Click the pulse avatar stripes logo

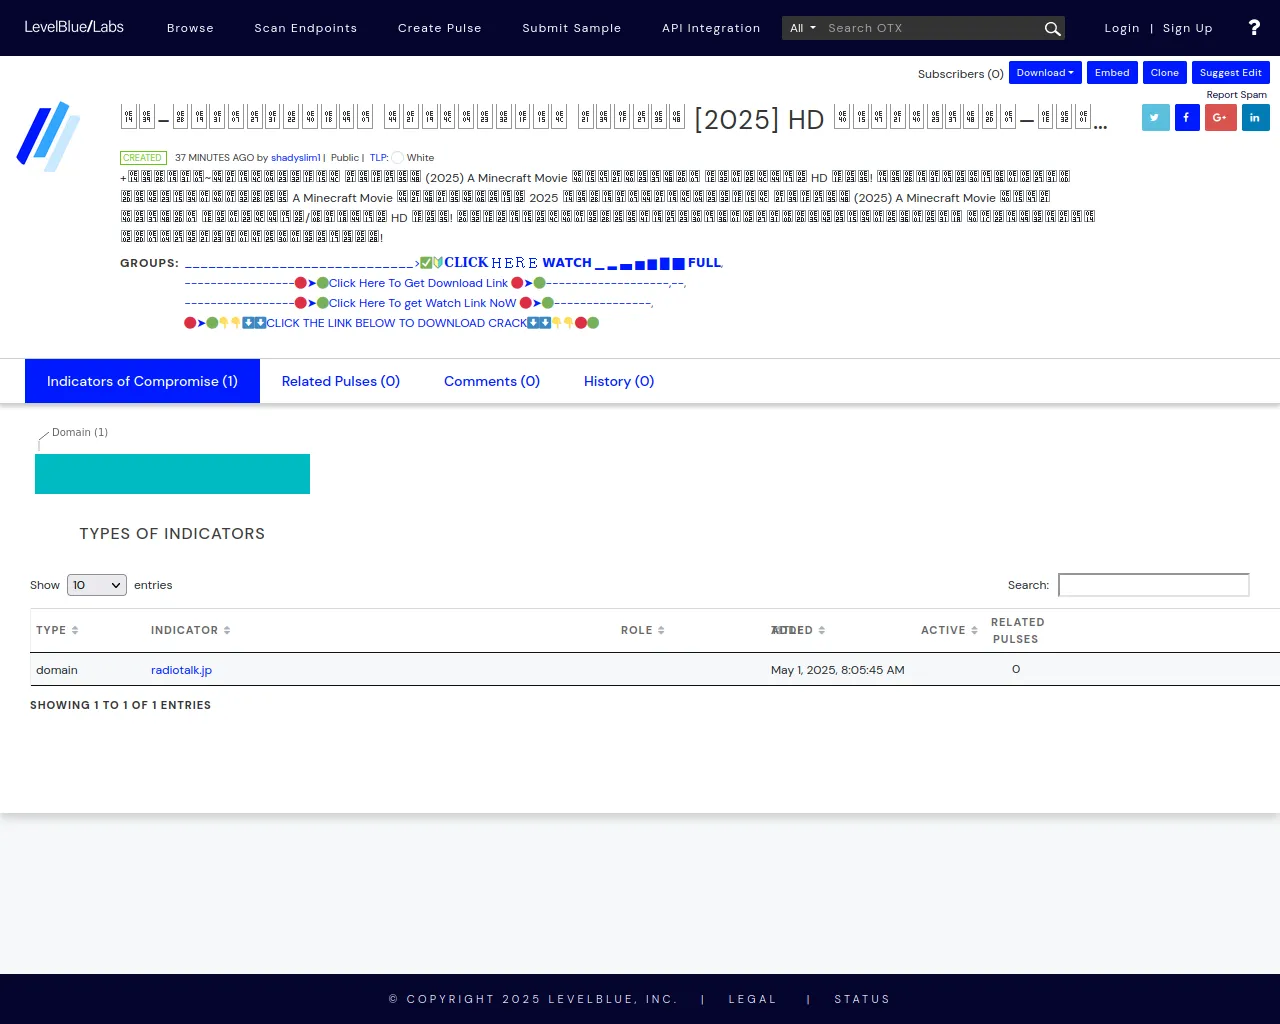[x=48, y=135]
